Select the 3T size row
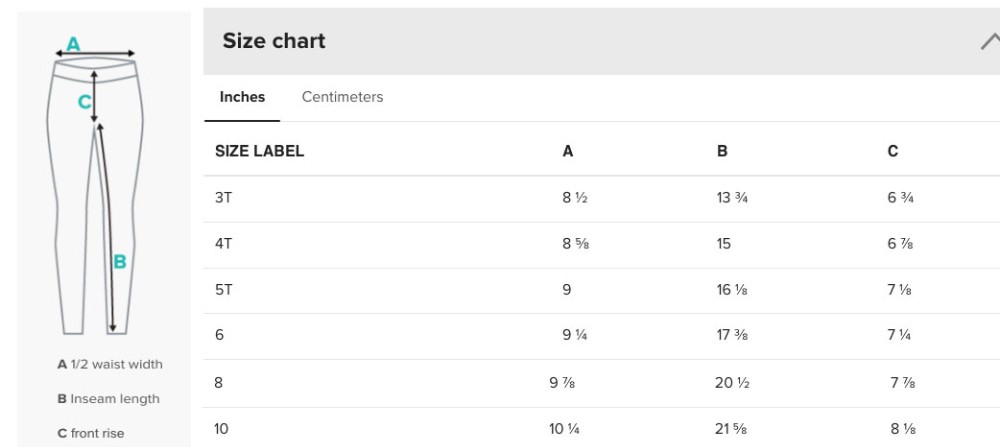Screen dimensions: 1000x447 pyautogui.click(x=601, y=198)
